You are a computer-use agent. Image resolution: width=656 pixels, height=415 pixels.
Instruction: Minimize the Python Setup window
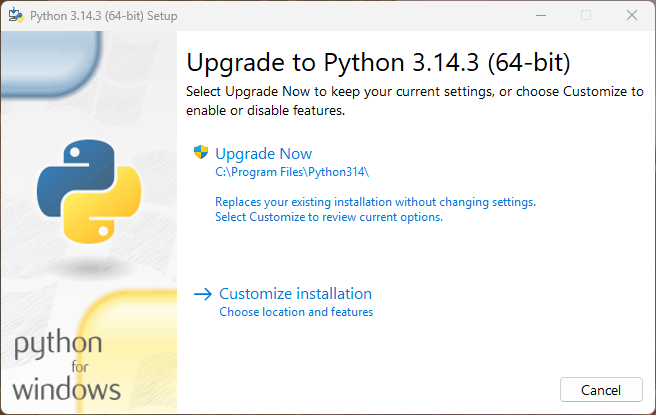click(540, 15)
